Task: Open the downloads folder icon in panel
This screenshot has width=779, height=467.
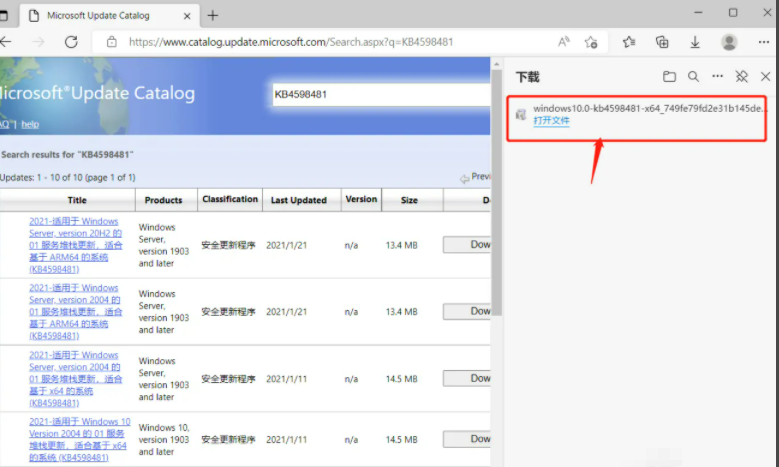Action: click(669, 77)
